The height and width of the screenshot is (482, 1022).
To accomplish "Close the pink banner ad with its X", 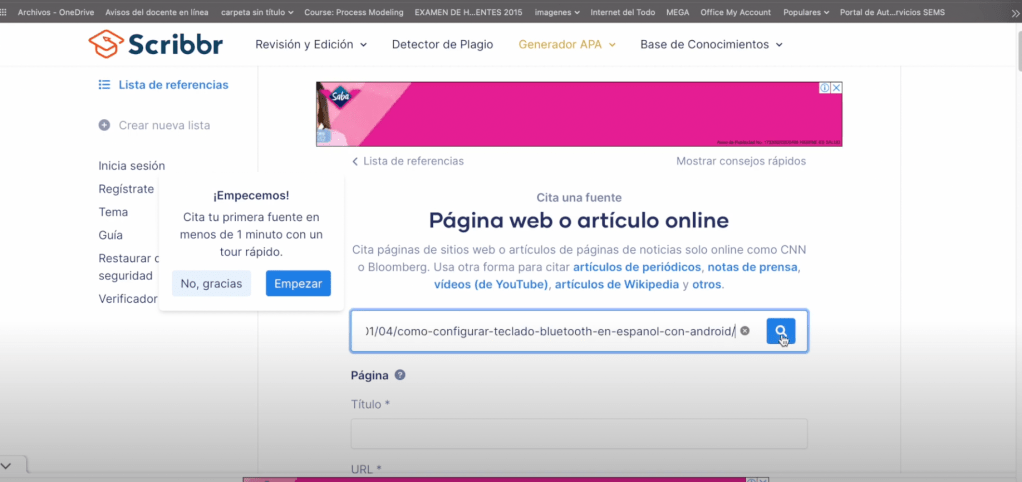I will pyautogui.click(x=836, y=88).
